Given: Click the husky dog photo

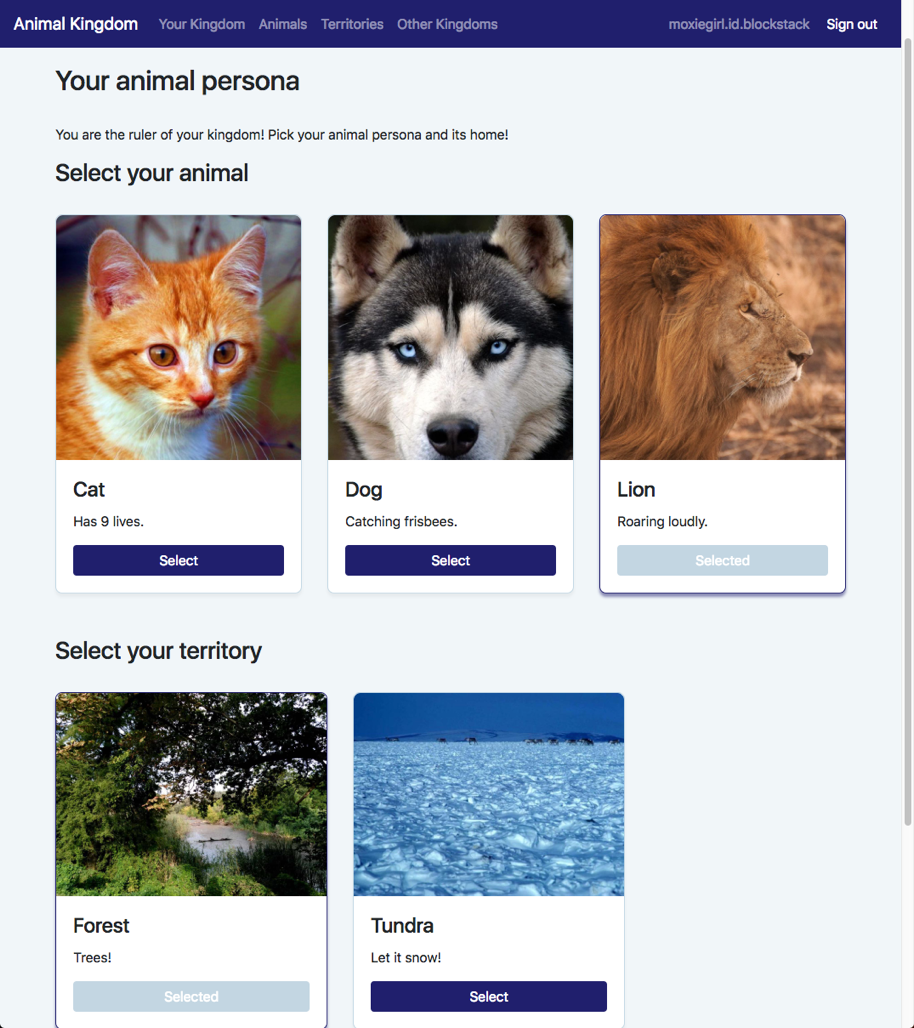Looking at the screenshot, I should click(x=451, y=338).
